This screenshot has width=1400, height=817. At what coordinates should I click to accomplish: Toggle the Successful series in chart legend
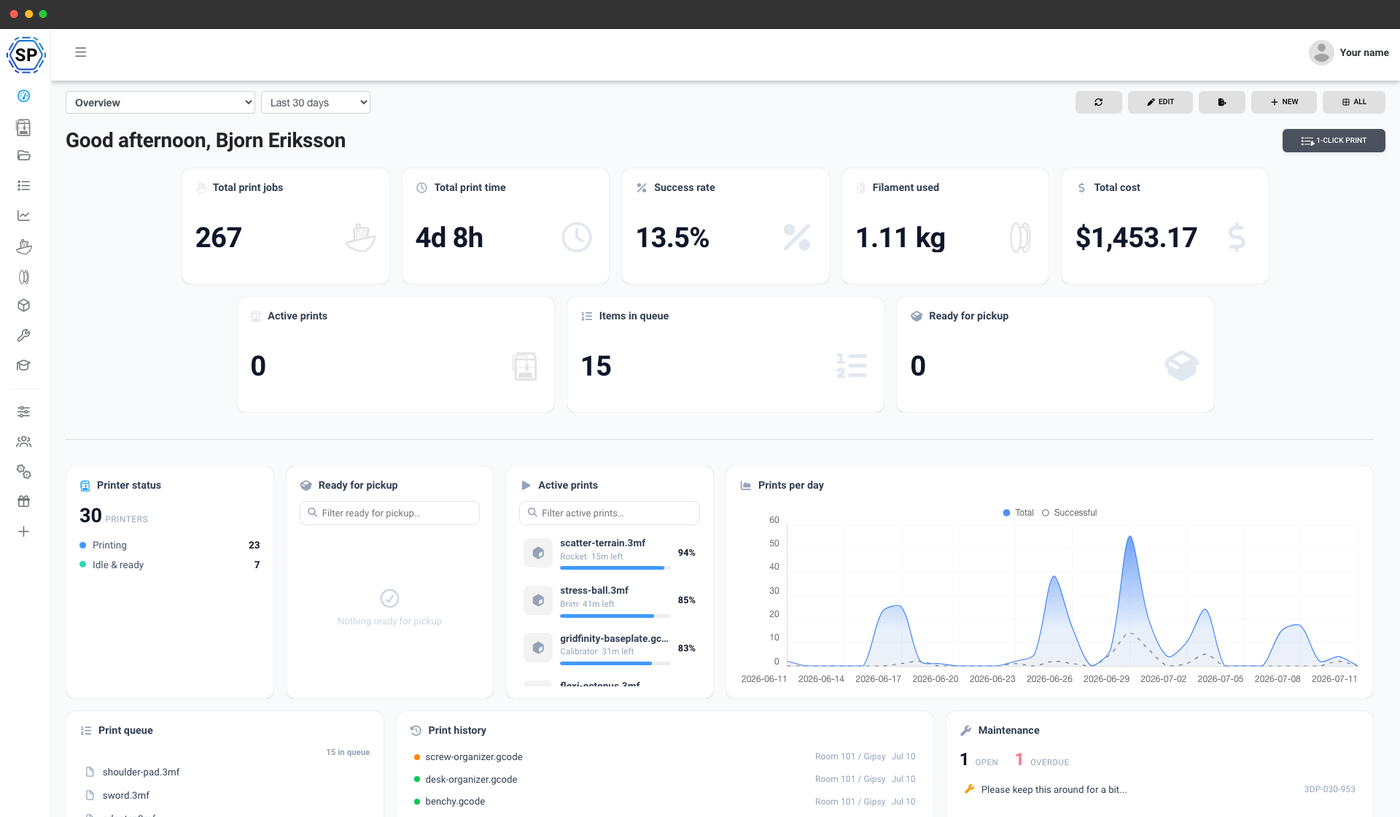(x=1069, y=513)
